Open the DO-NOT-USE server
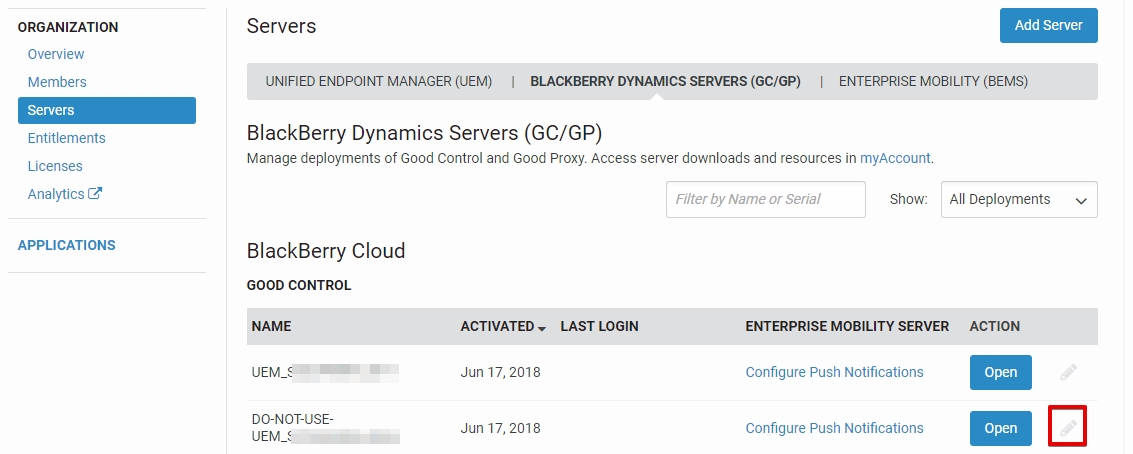This screenshot has width=1133, height=454. (1000, 428)
